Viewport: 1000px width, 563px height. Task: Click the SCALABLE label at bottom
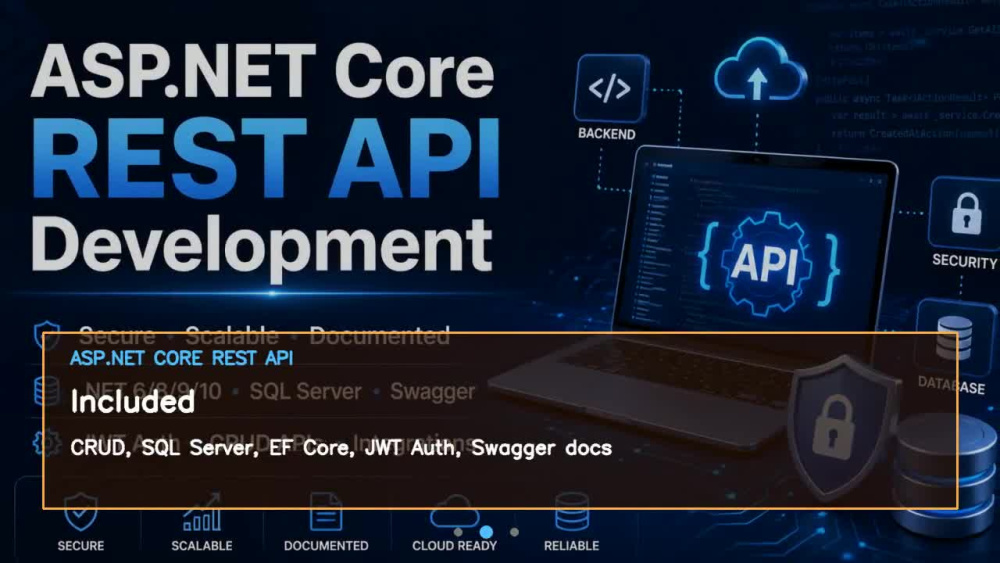(202, 546)
